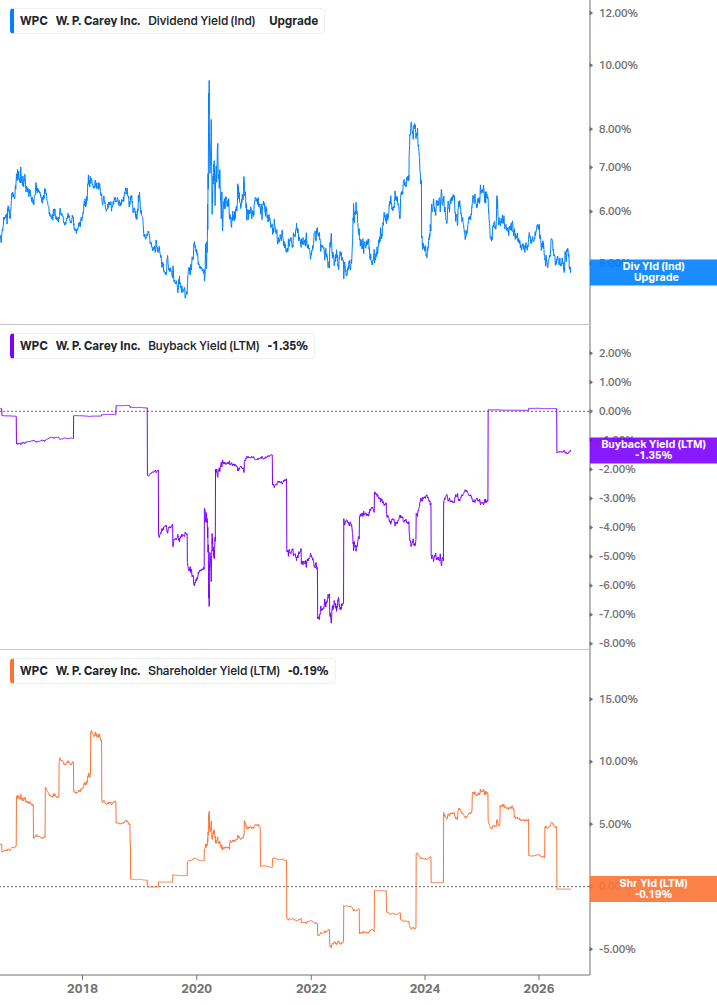Select the Buyback Yield (LTM) legend label

(204, 346)
